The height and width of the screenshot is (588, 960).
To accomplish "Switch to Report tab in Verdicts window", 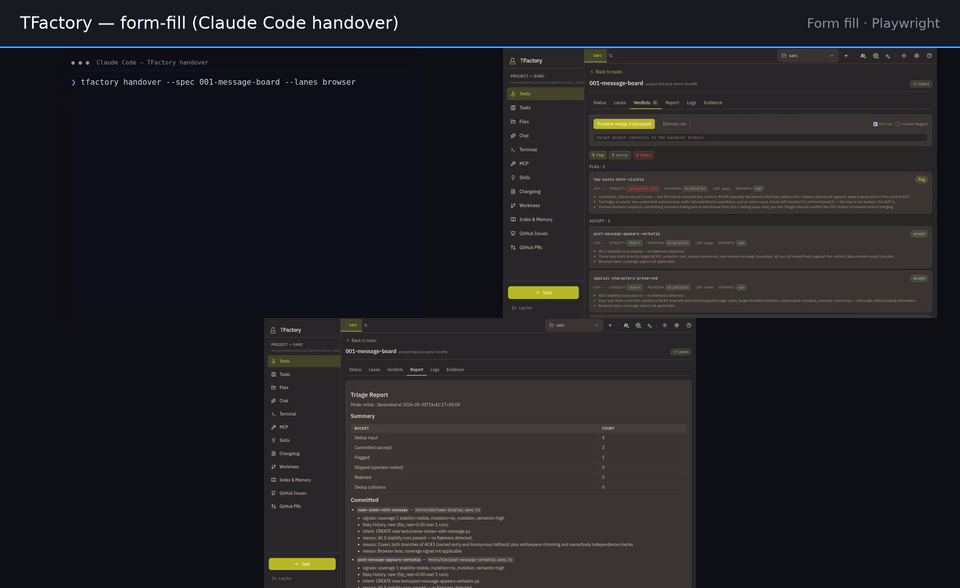I will coord(672,103).
